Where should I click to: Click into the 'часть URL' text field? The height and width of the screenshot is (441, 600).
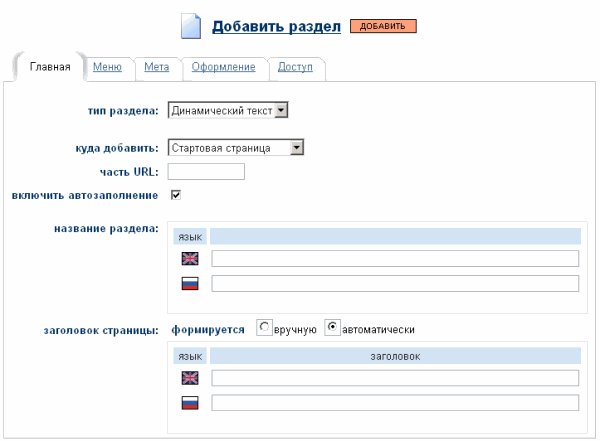click(207, 171)
